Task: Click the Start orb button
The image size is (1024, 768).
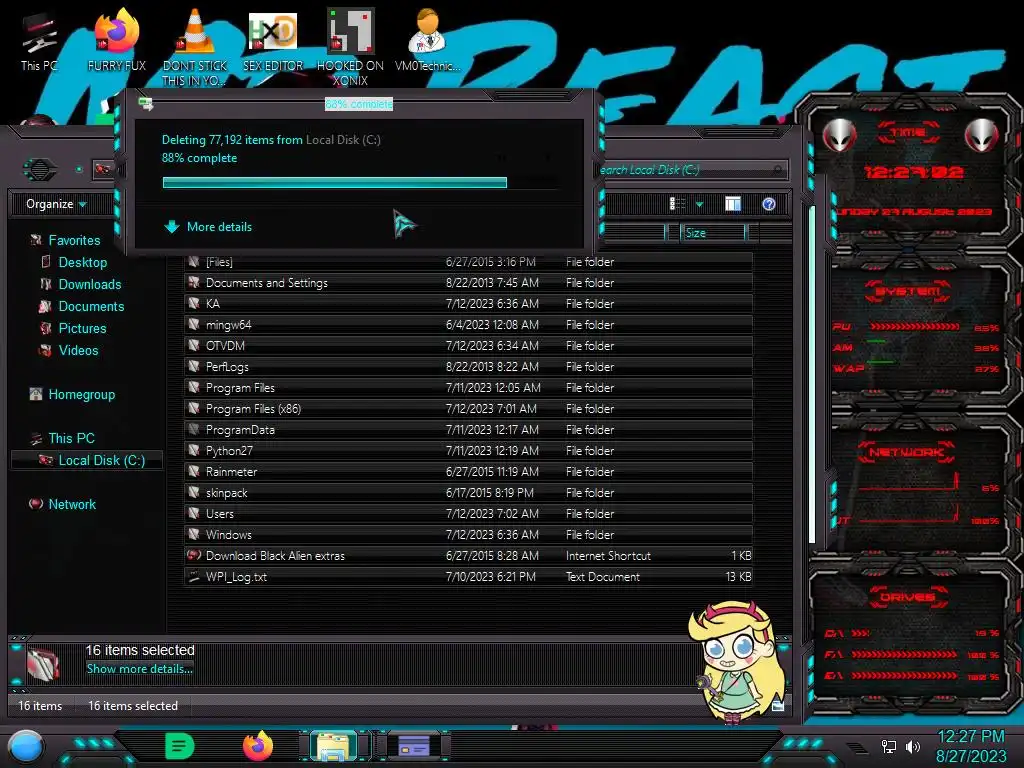Action: coord(25,746)
